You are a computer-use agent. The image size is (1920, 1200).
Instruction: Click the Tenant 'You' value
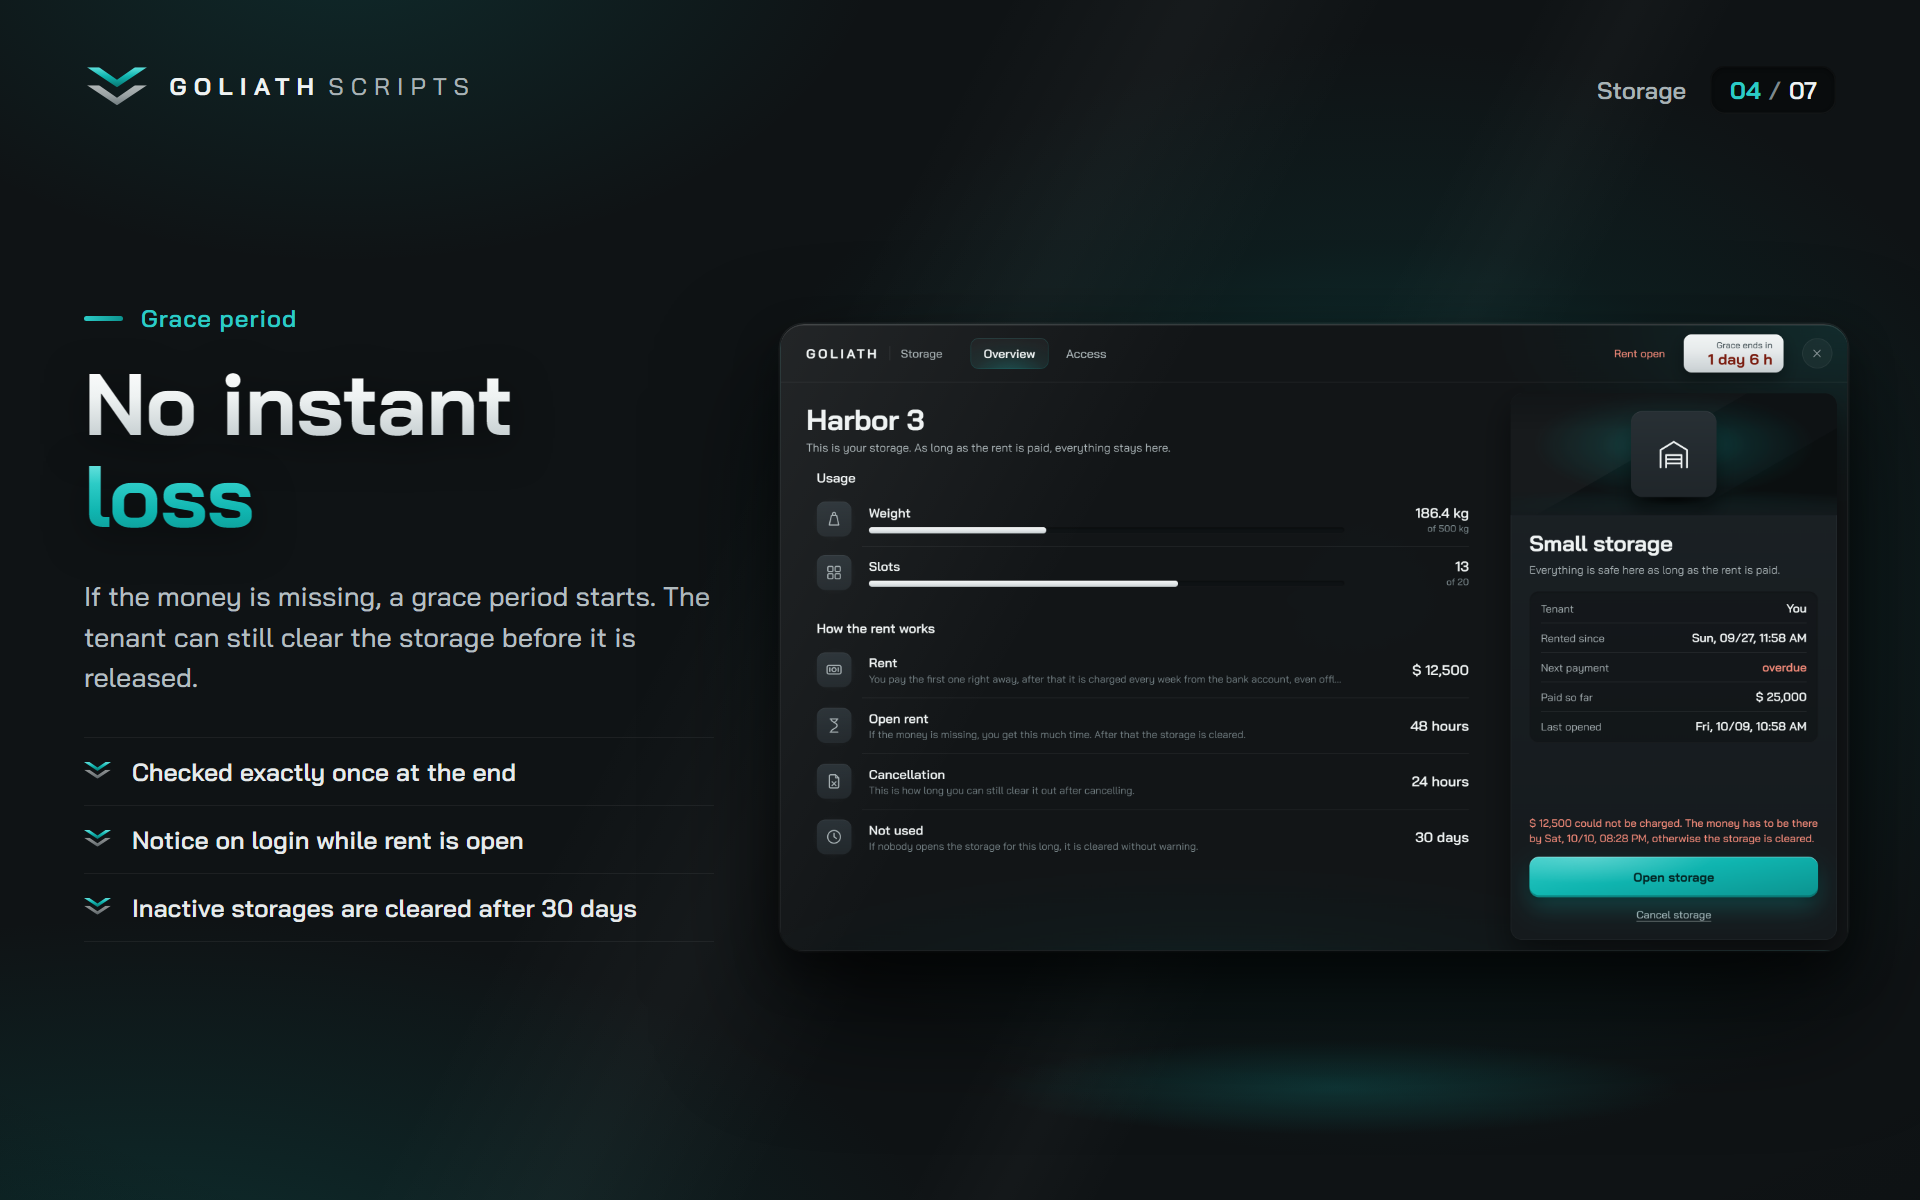pyautogui.click(x=1796, y=609)
